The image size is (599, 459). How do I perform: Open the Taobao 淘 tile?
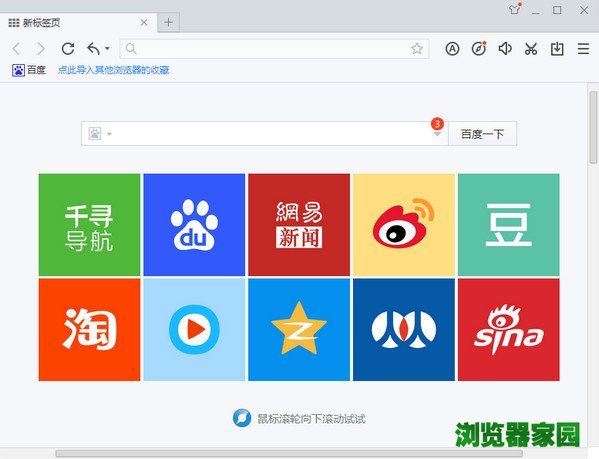point(89,330)
